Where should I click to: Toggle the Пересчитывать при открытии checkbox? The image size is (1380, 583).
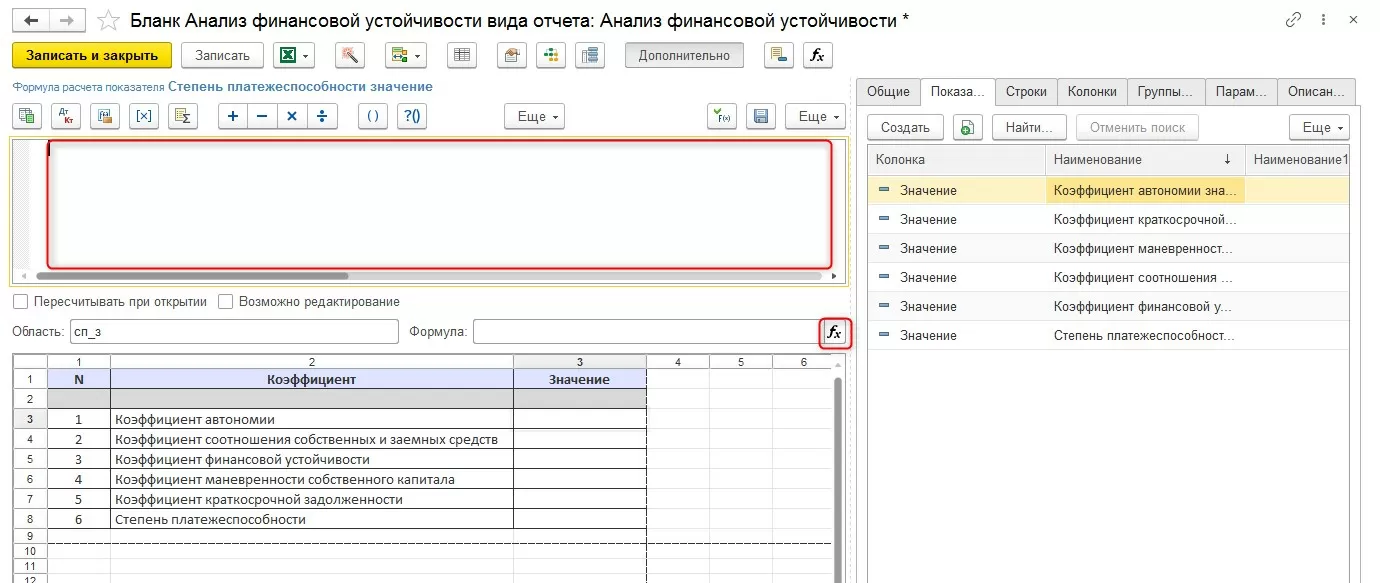pyautogui.click(x=20, y=301)
